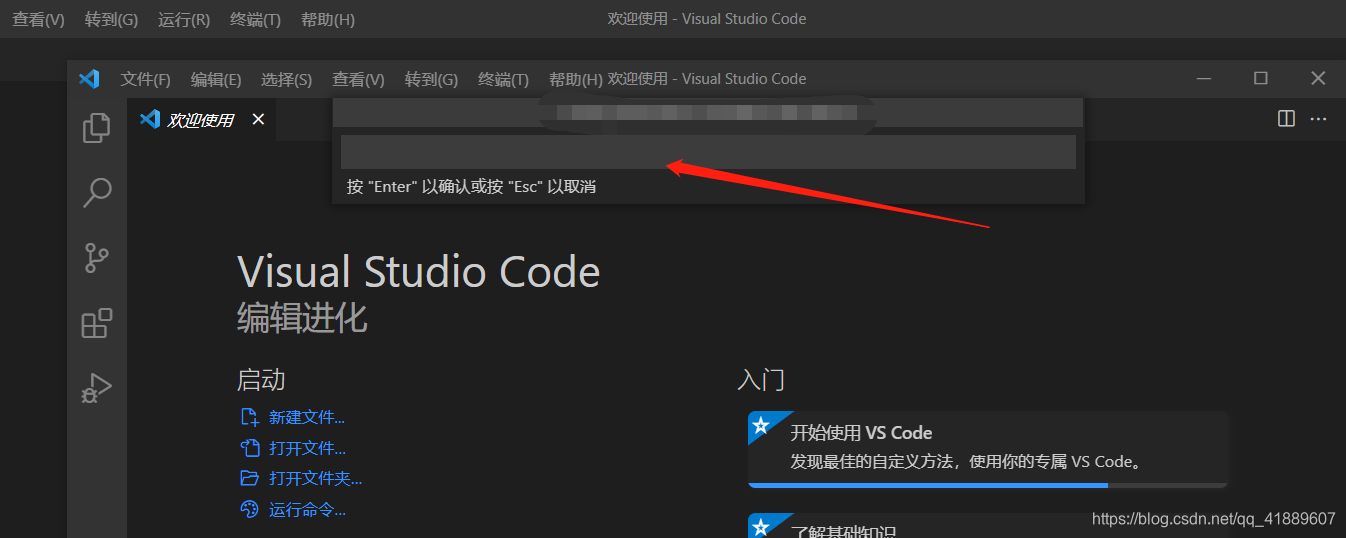
Task: Click the VS Code logo in the title bar
Action: 89,79
